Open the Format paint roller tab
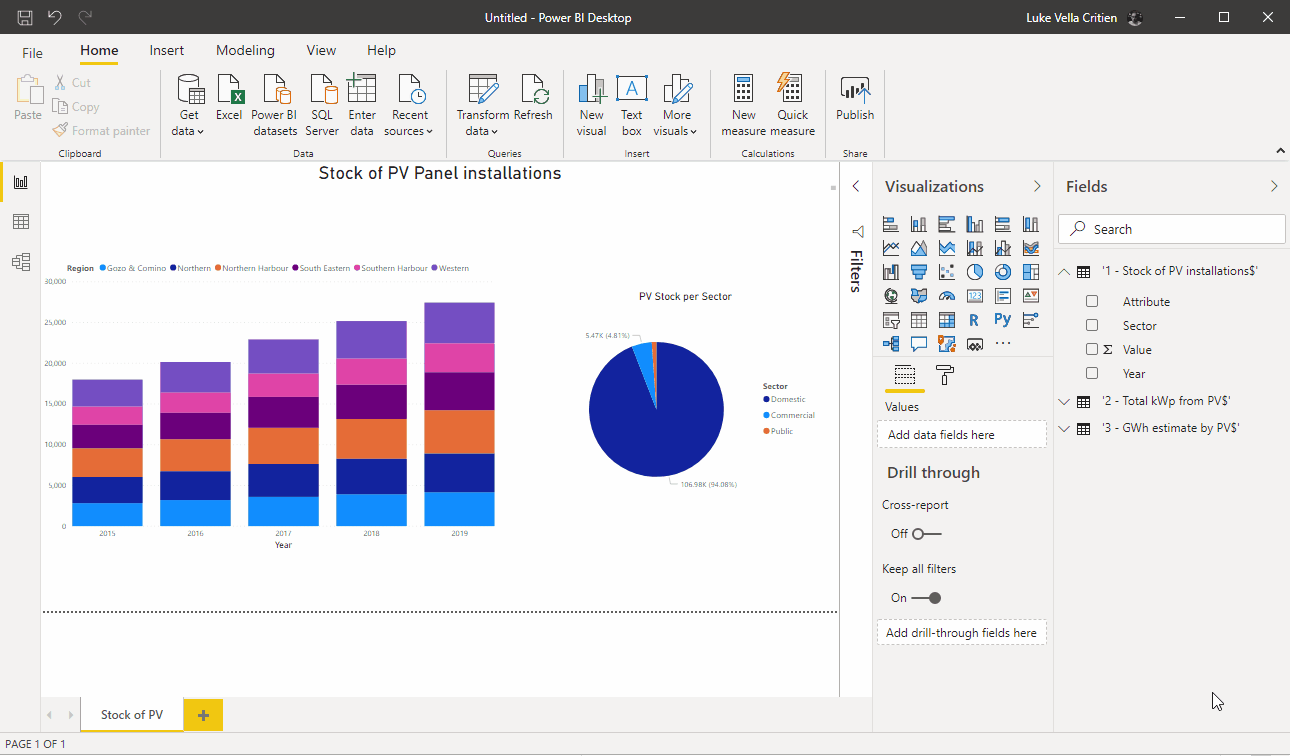The height and width of the screenshot is (756, 1290). point(944,375)
